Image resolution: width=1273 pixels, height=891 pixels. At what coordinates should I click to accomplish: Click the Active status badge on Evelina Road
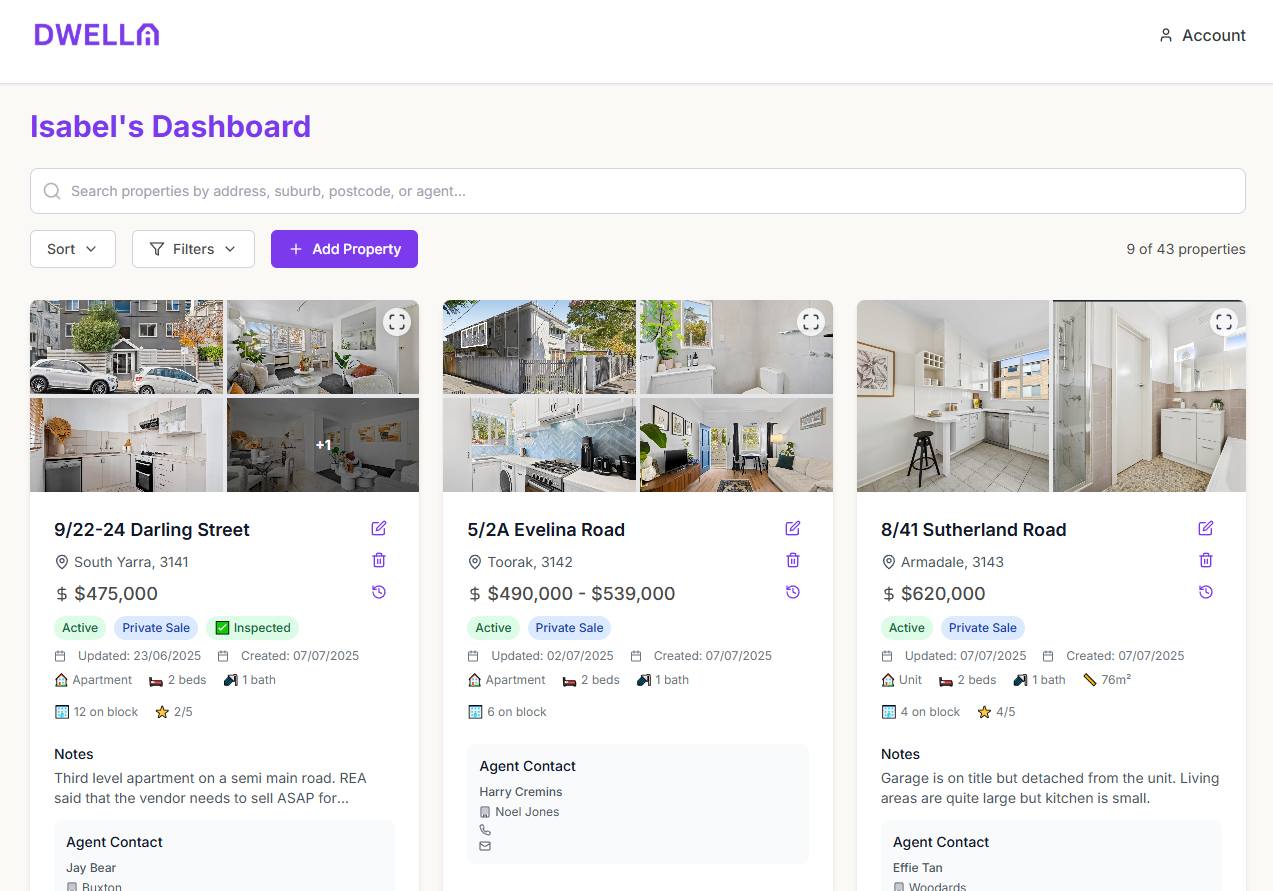[493, 627]
